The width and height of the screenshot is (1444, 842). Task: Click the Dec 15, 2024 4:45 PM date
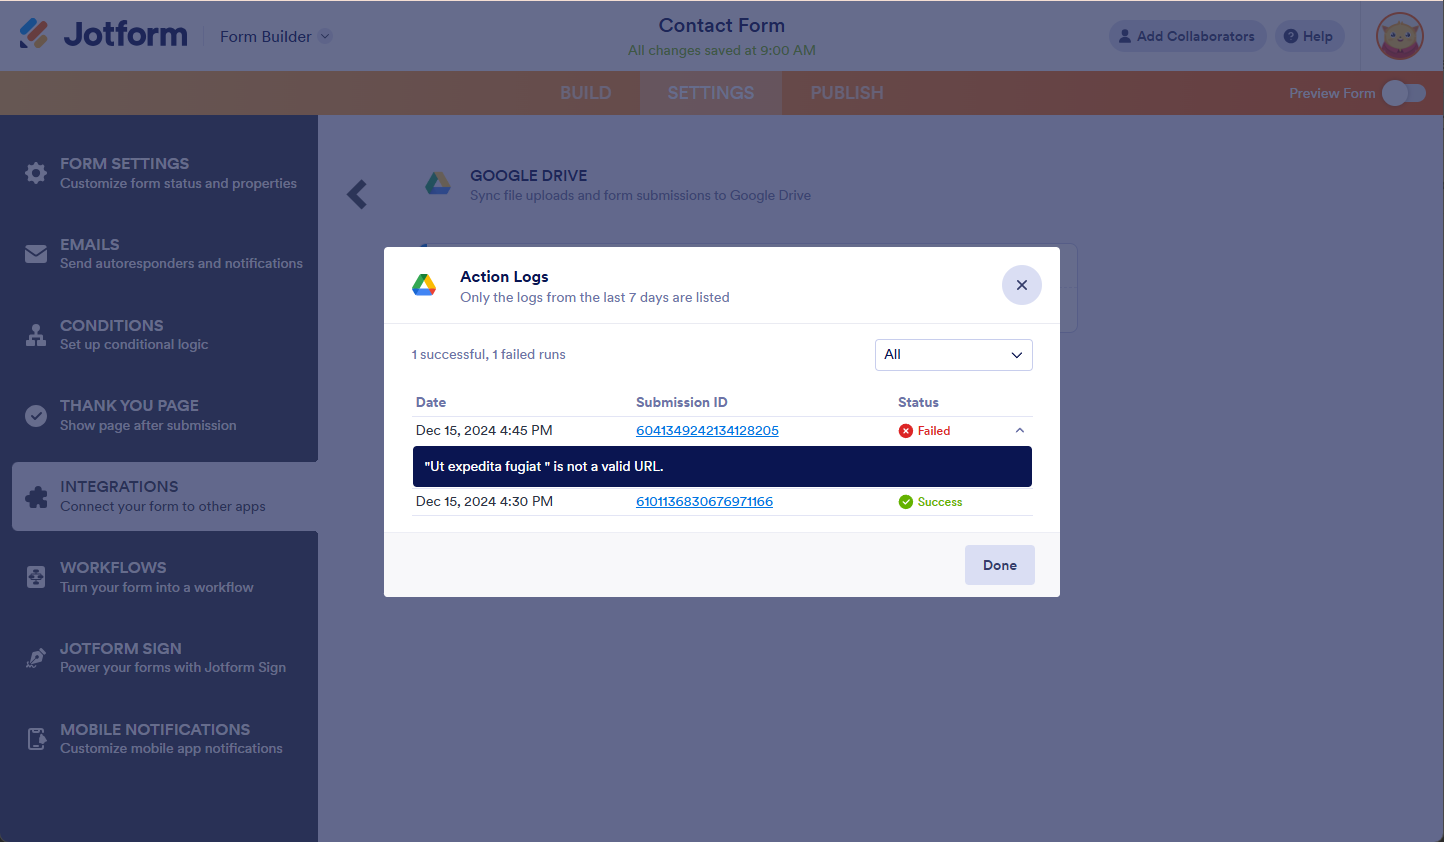tap(484, 431)
